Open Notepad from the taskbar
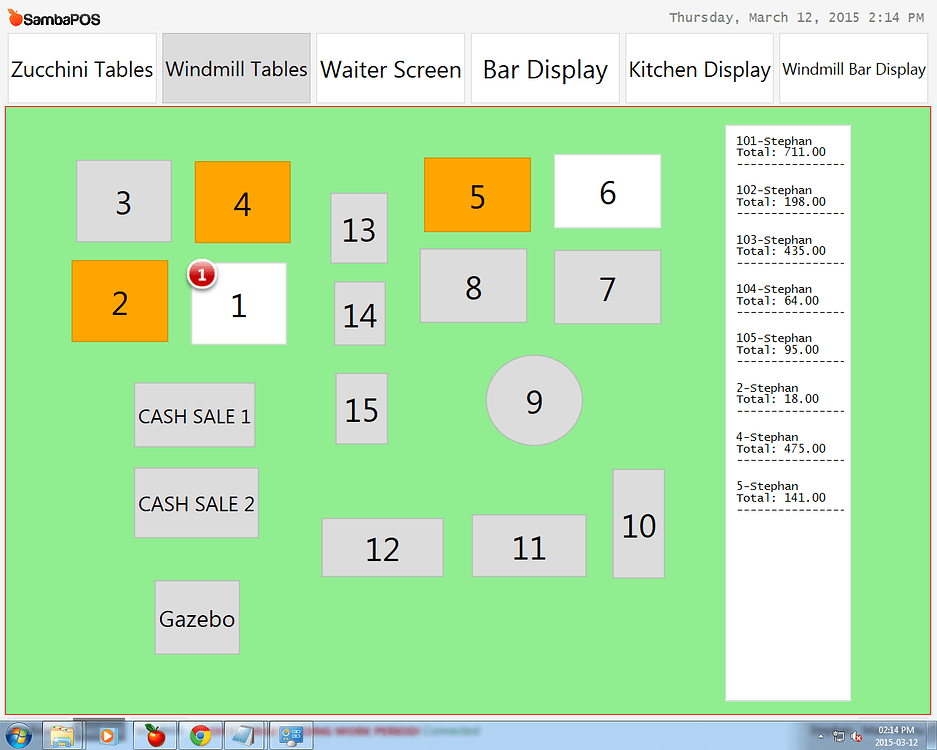 click(245, 734)
